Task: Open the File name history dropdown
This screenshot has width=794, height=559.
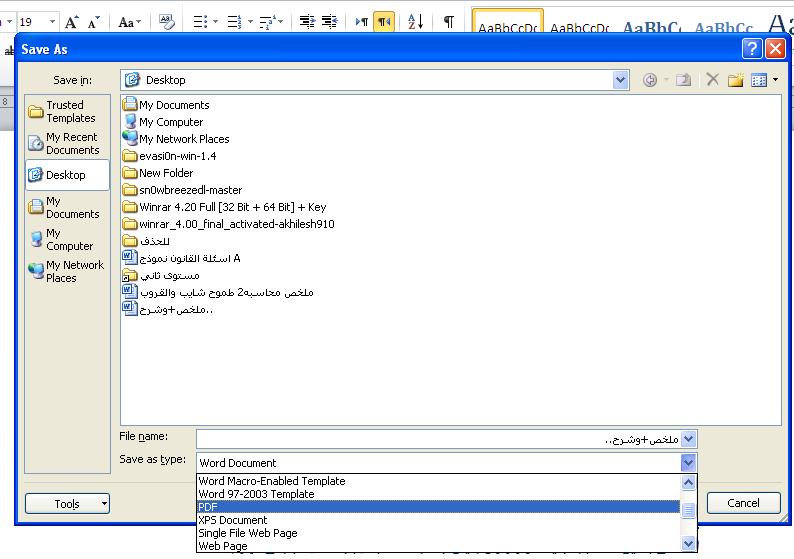Action: click(689, 439)
